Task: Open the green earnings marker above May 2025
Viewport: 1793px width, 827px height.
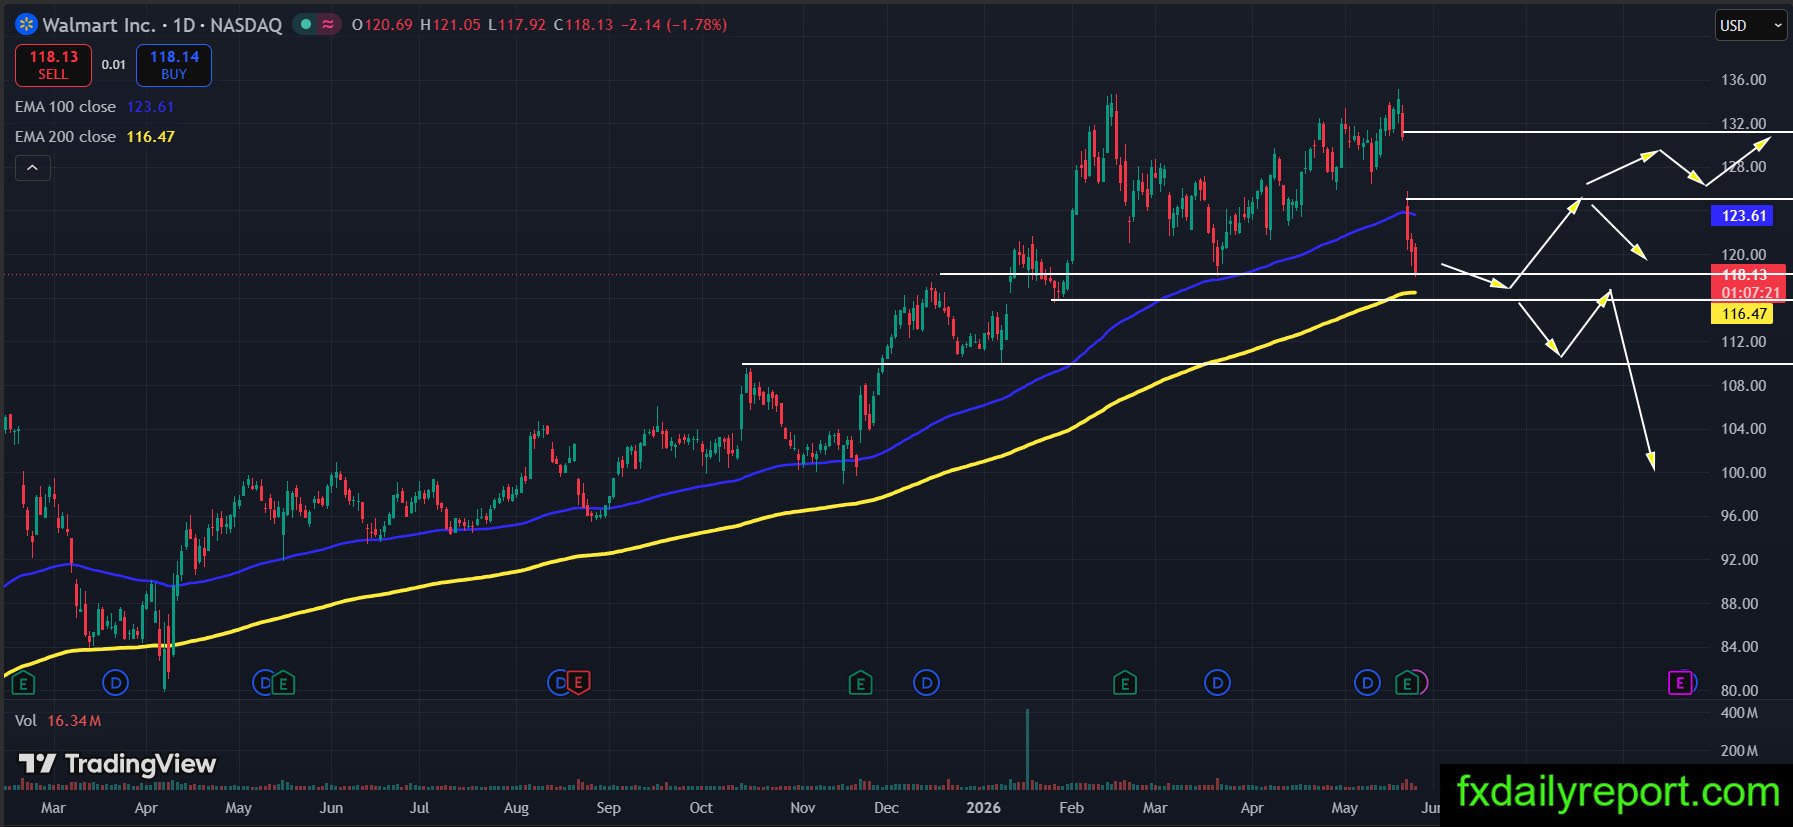Action: [x=284, y=683]
